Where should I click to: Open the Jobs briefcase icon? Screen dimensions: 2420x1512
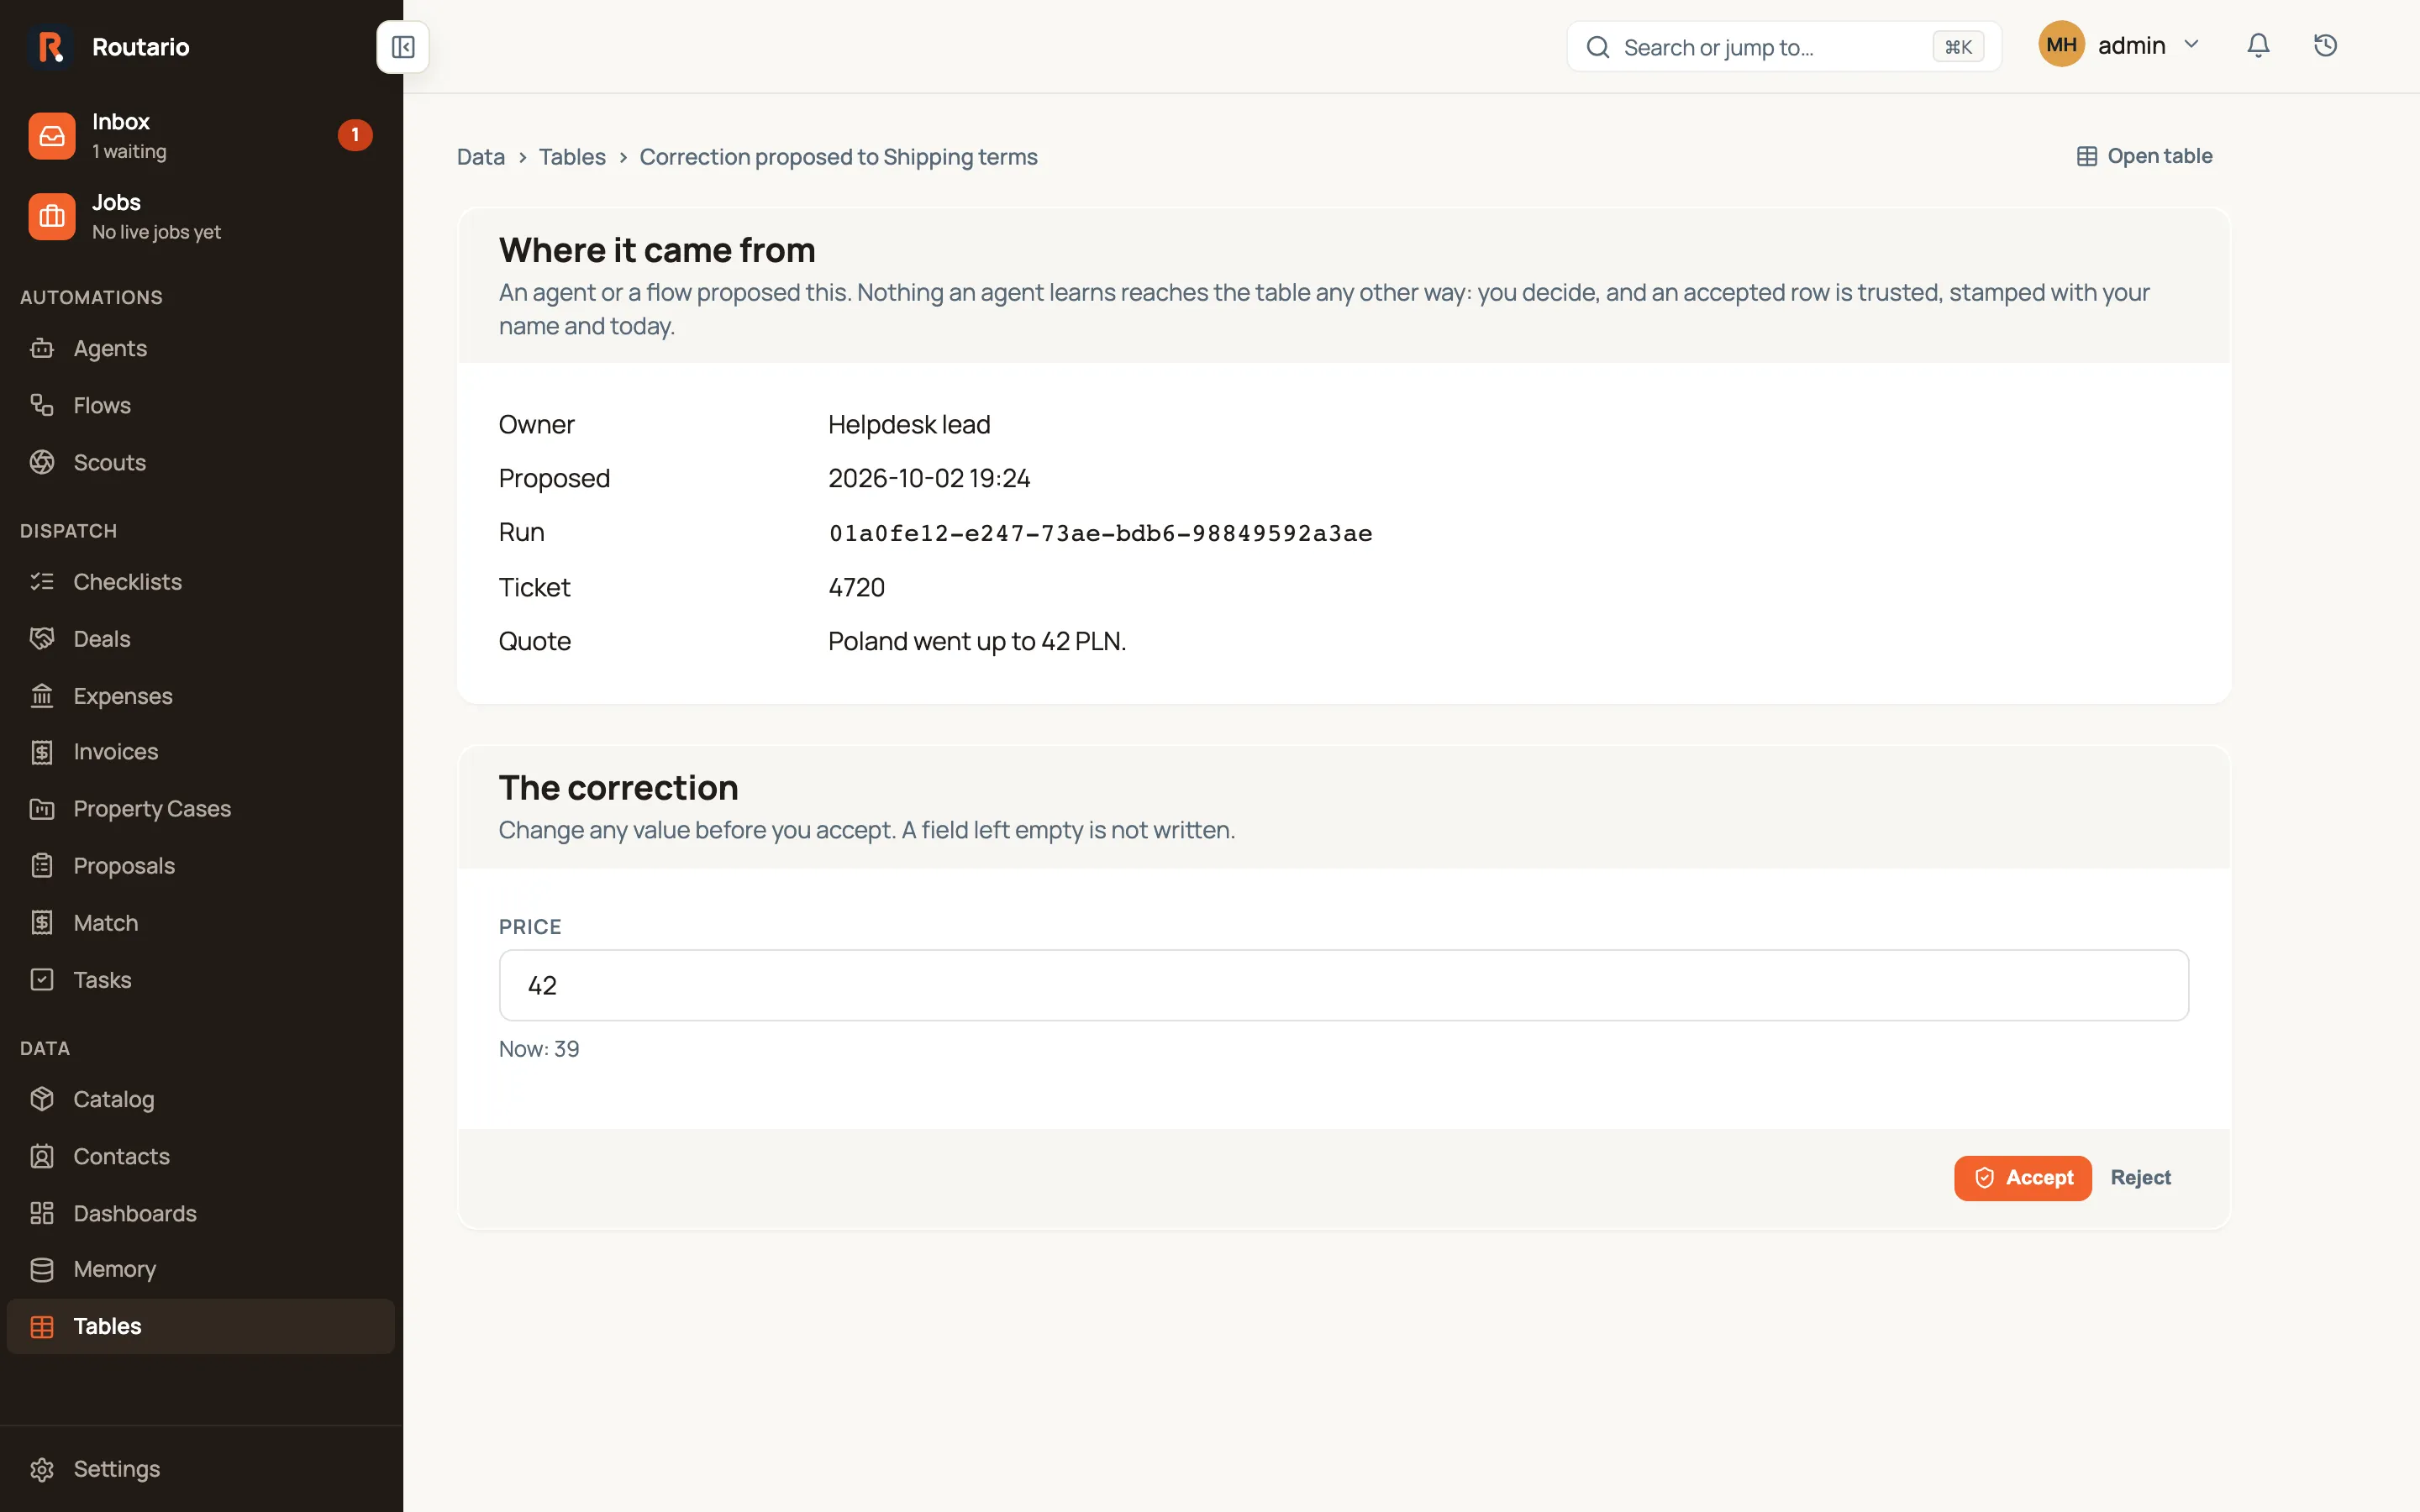pyautogui.click(x=52, y=216)
